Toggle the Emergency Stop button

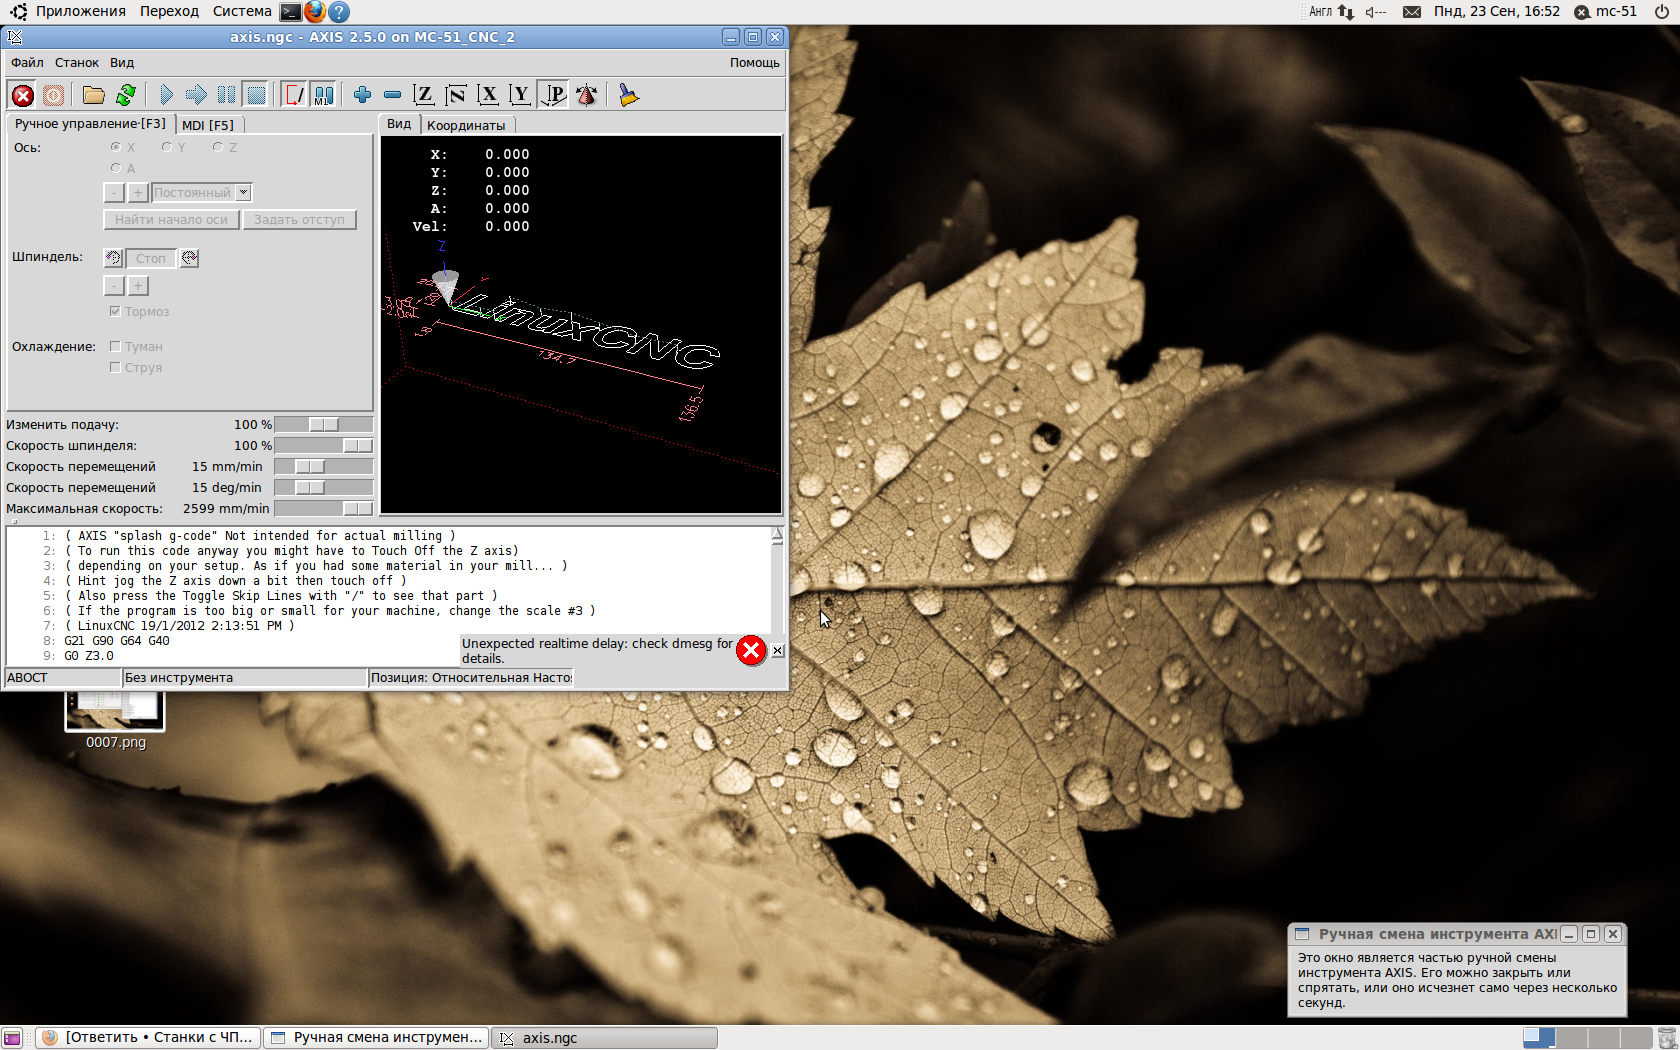(22, 95)
